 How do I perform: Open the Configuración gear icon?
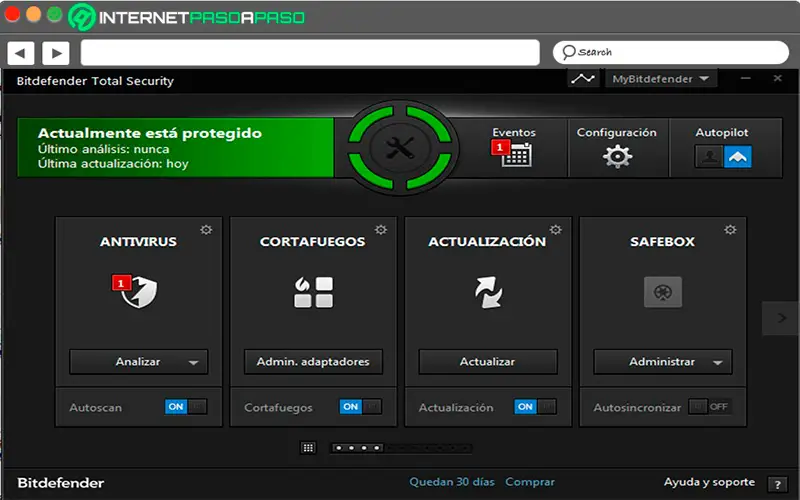coord(617,156)
